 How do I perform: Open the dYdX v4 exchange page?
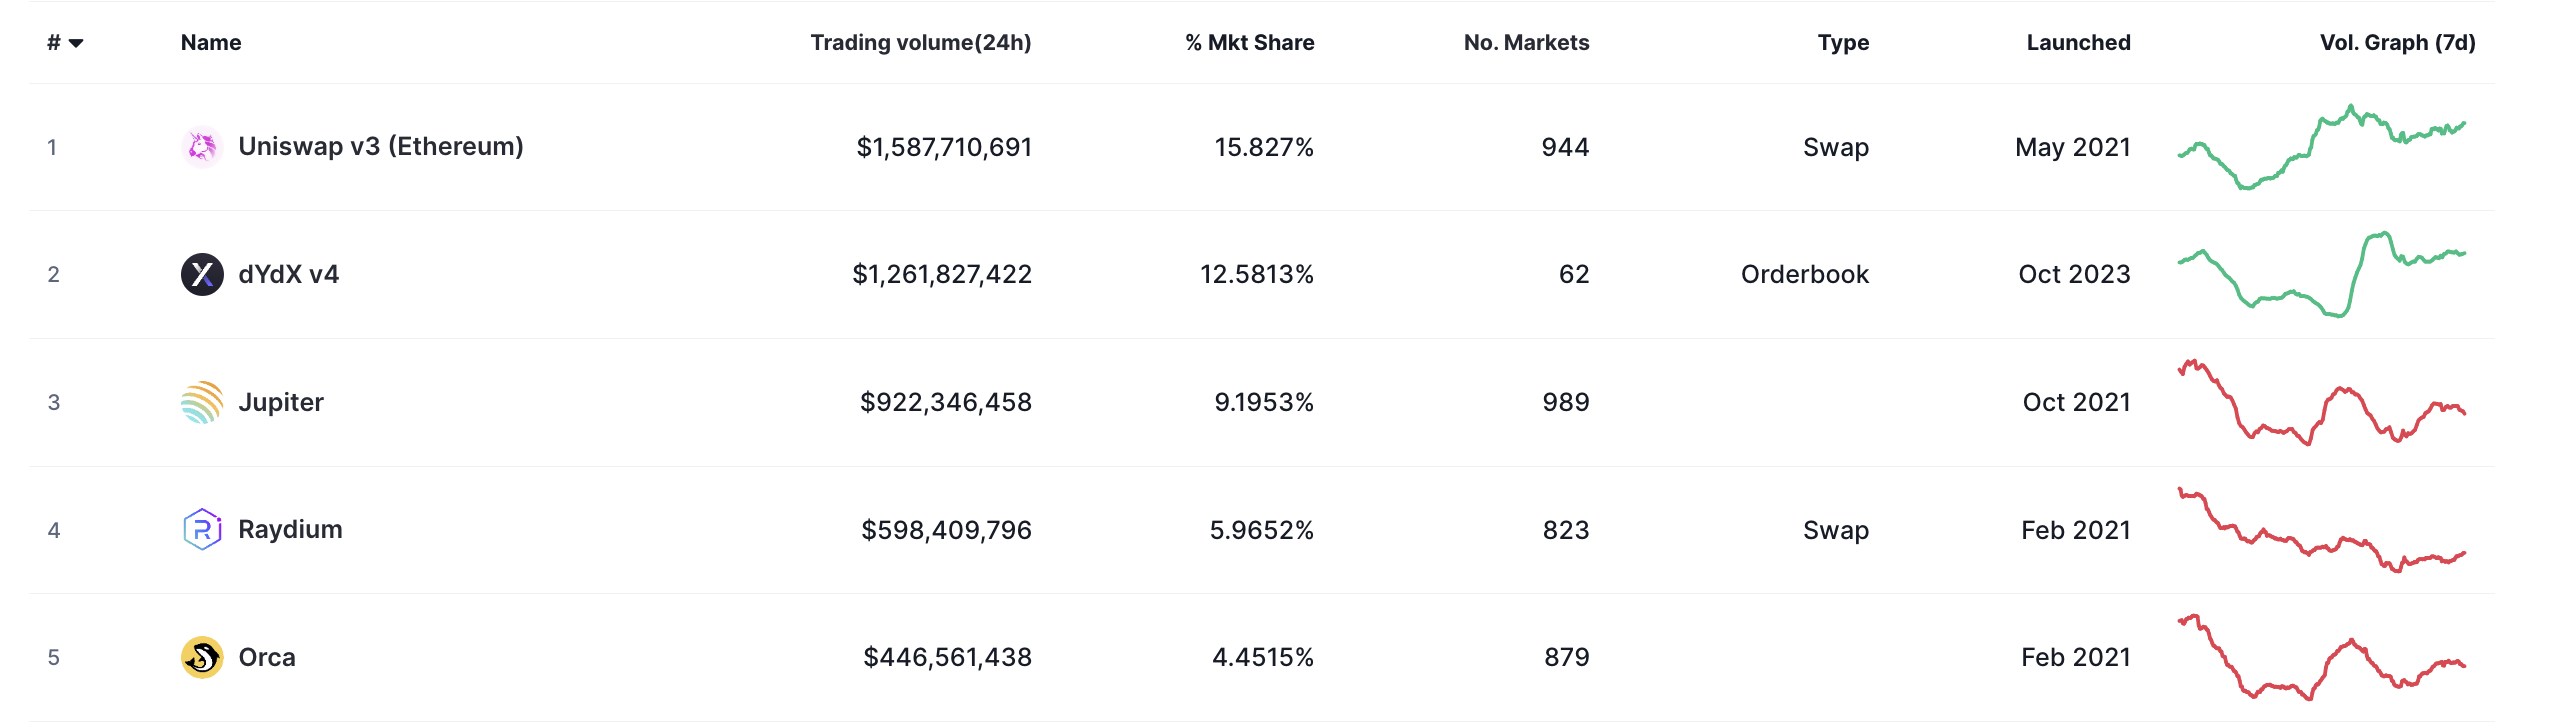pos(288,274)
